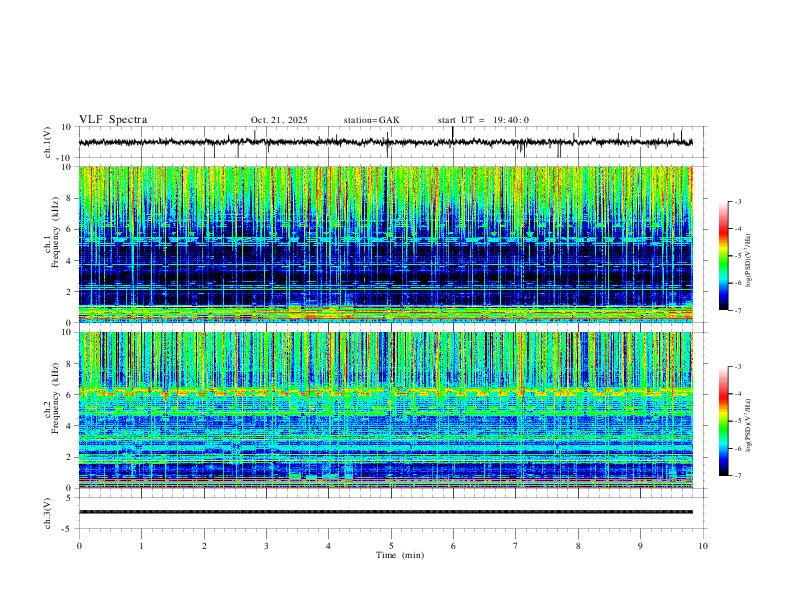Click the time axis tick label "1"
Image resolution: width=792 pixels, height=612 pixels.
(x=141, y=546)
